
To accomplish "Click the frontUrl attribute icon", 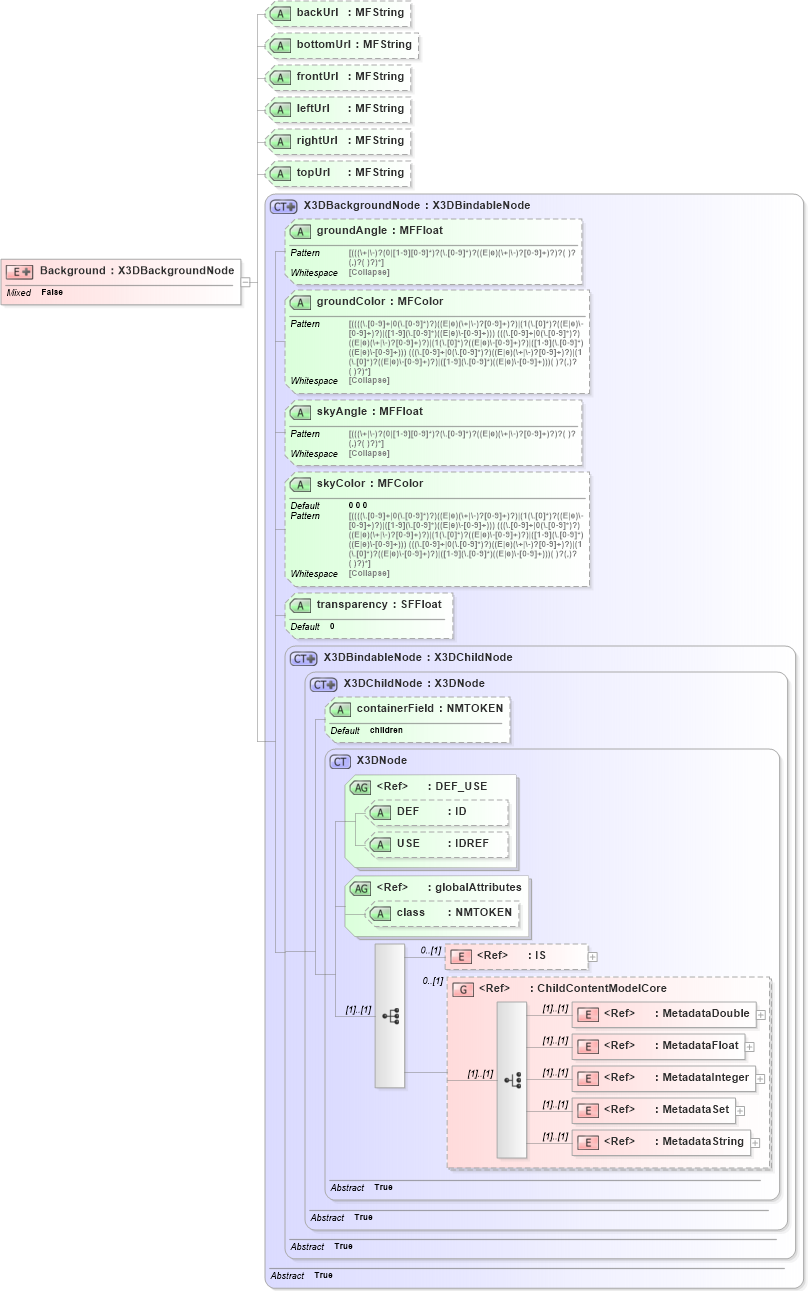I will click(281, 77).
